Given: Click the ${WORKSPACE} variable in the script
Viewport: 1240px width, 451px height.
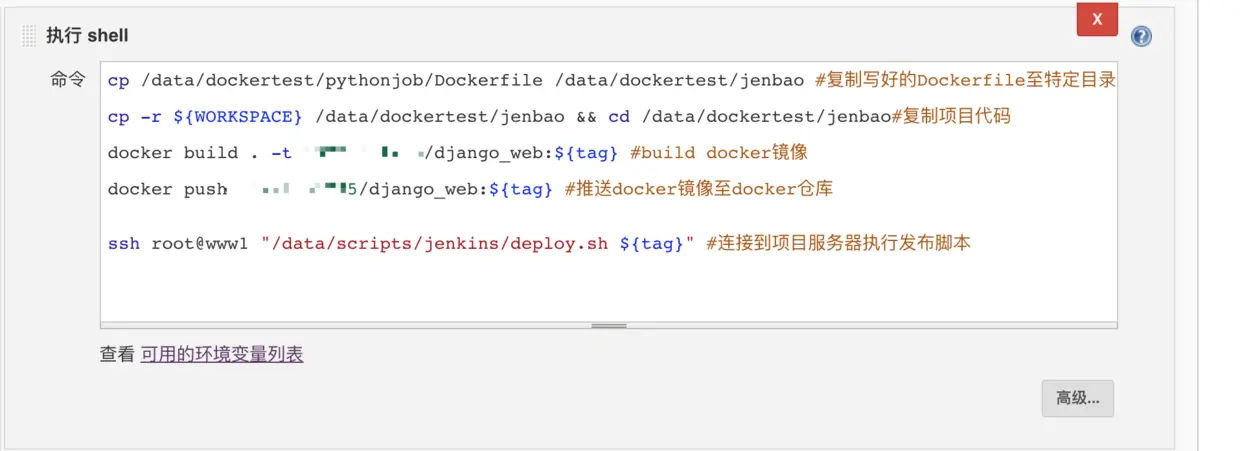Looking at the screenshot, I should pyautogui.click(x=237, y=117).
